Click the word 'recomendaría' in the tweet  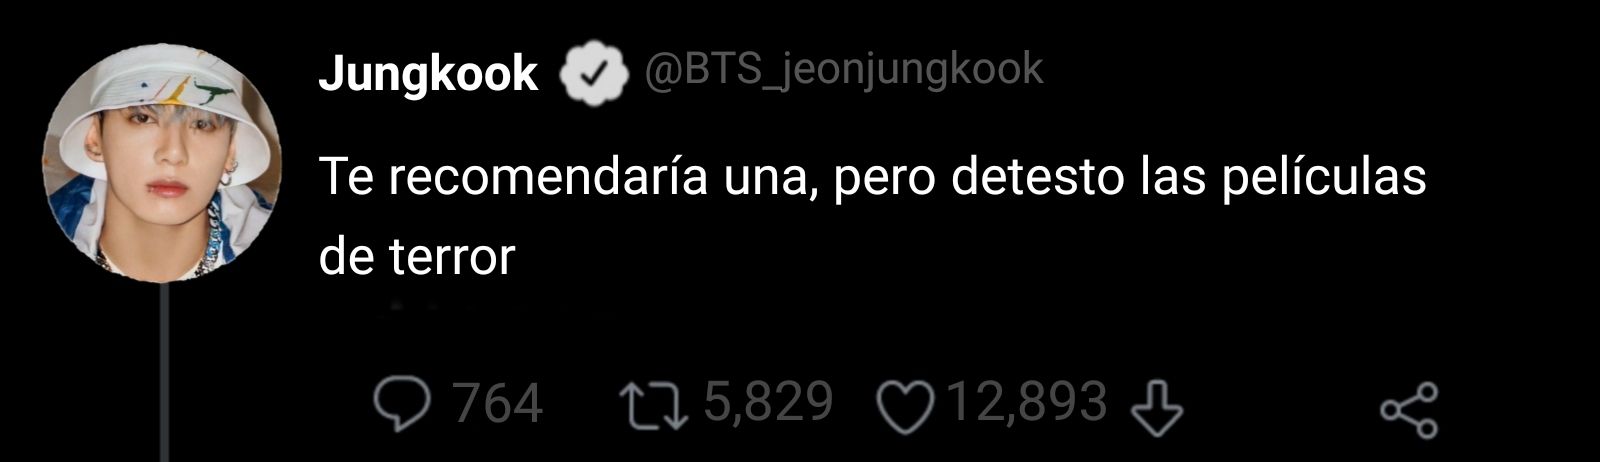pyautogui.click(x=548, y=178)
